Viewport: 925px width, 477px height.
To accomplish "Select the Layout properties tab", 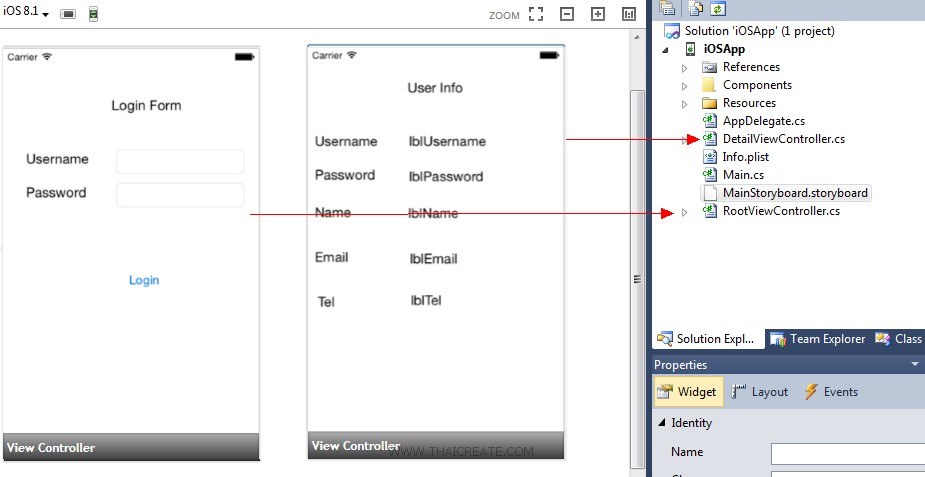I will [x=760, y=392].
